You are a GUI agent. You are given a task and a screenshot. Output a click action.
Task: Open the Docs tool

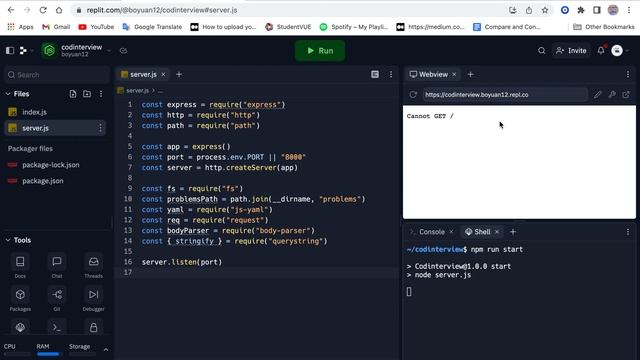pos(20,266)
